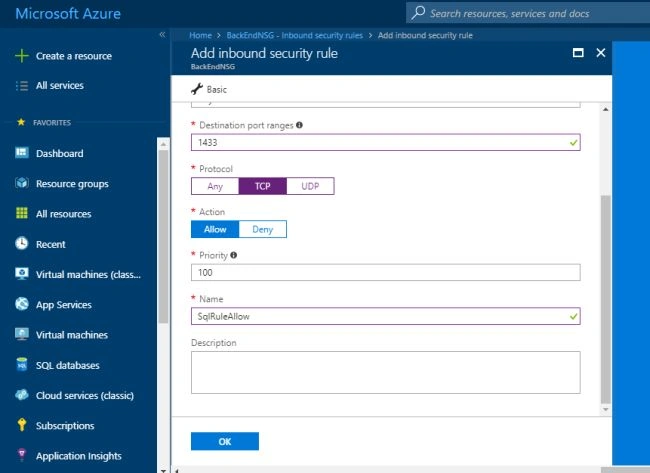The width and height of the screenshot is (650, 473).
Task: Click the OK button
Action: 225,441
